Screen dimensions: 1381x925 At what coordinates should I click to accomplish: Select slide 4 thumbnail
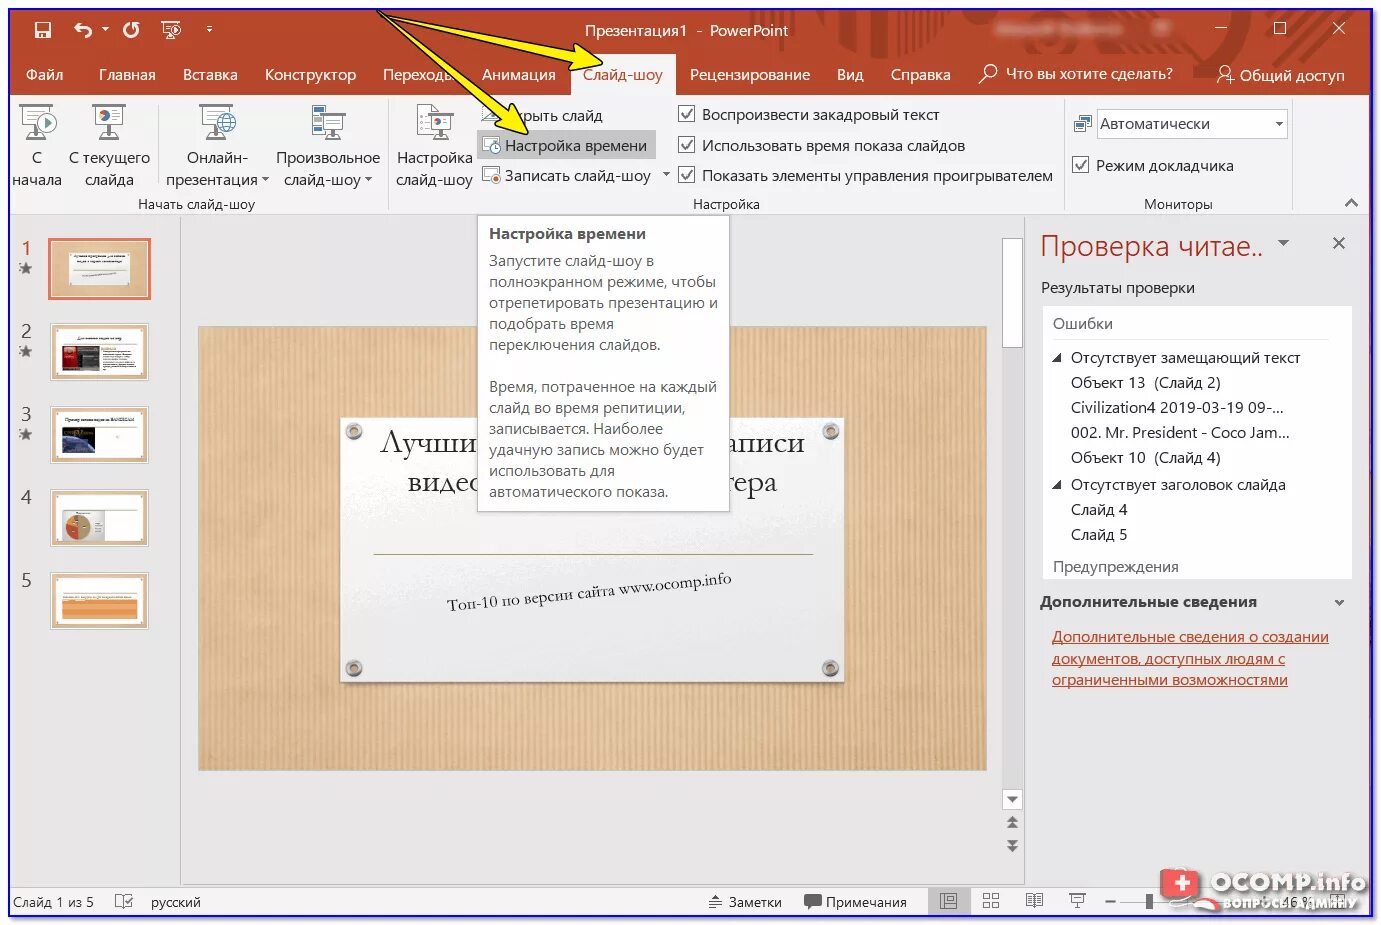click(100, 518)
